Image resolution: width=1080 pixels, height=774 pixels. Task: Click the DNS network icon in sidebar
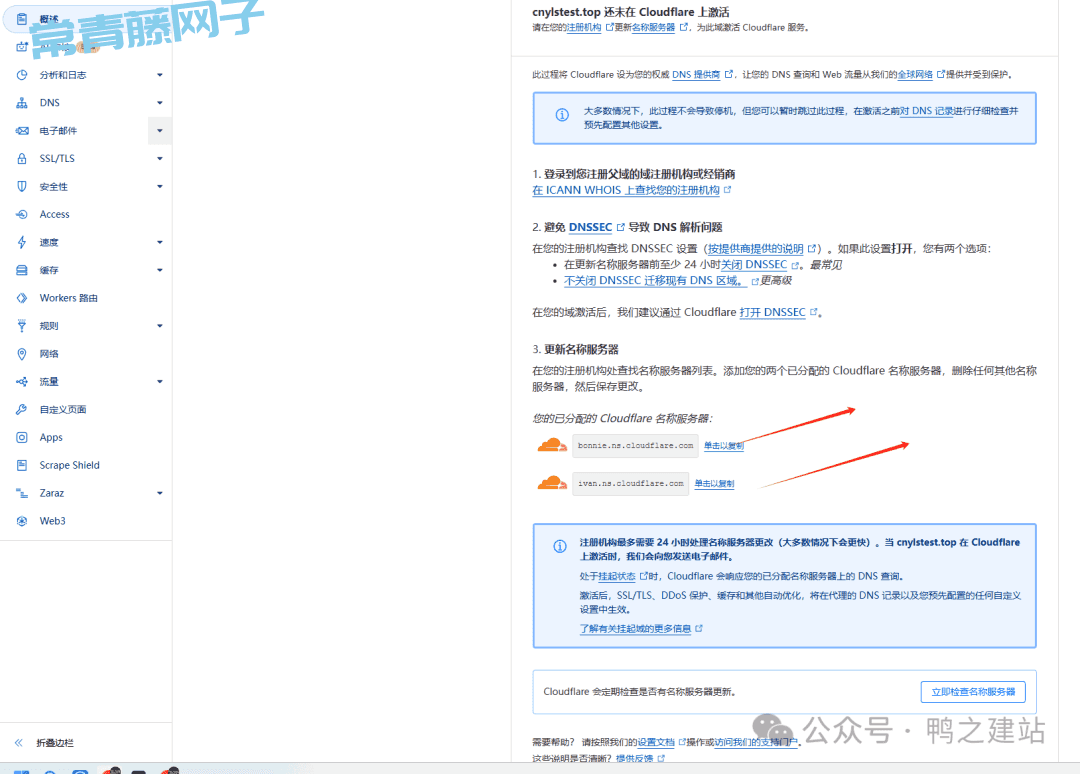pos(22,103)
